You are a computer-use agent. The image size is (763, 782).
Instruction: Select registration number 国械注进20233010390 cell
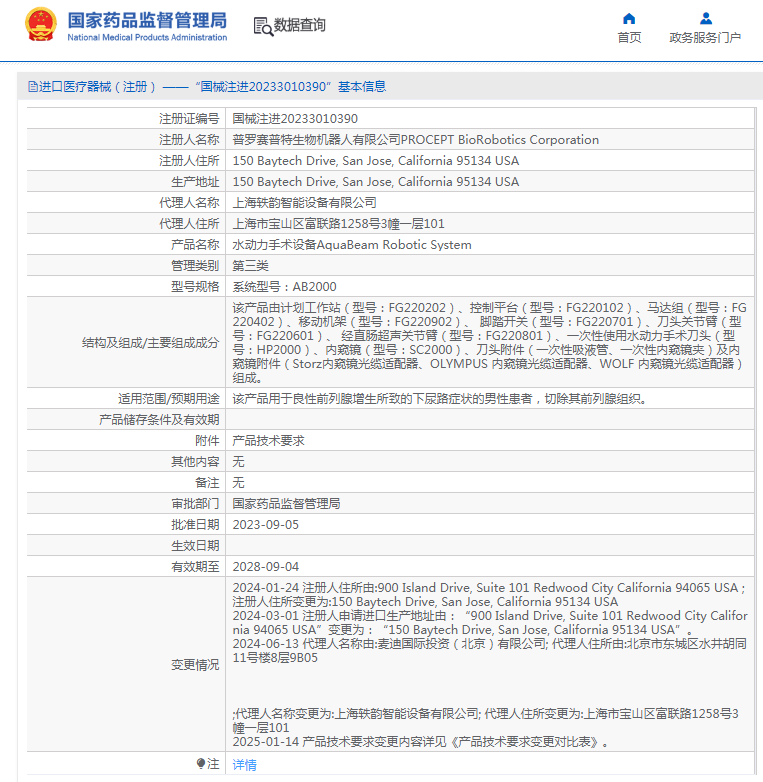(x=295, y=119)
